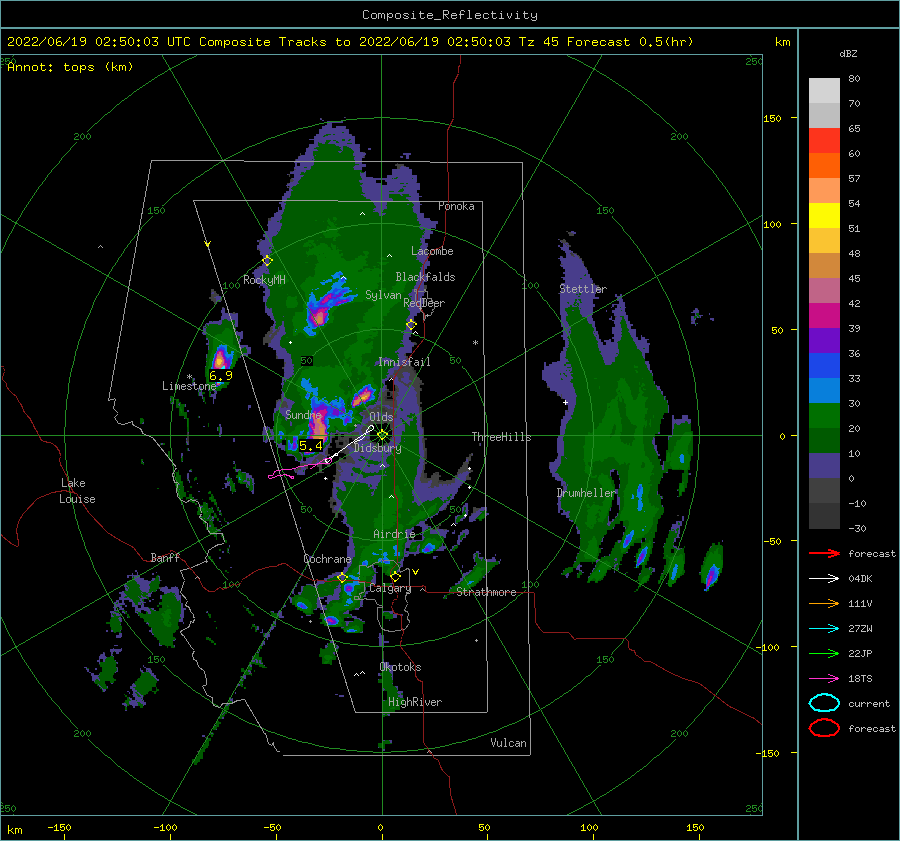
Task: Click the Sundre town label
Action: [x=303, y=414]
